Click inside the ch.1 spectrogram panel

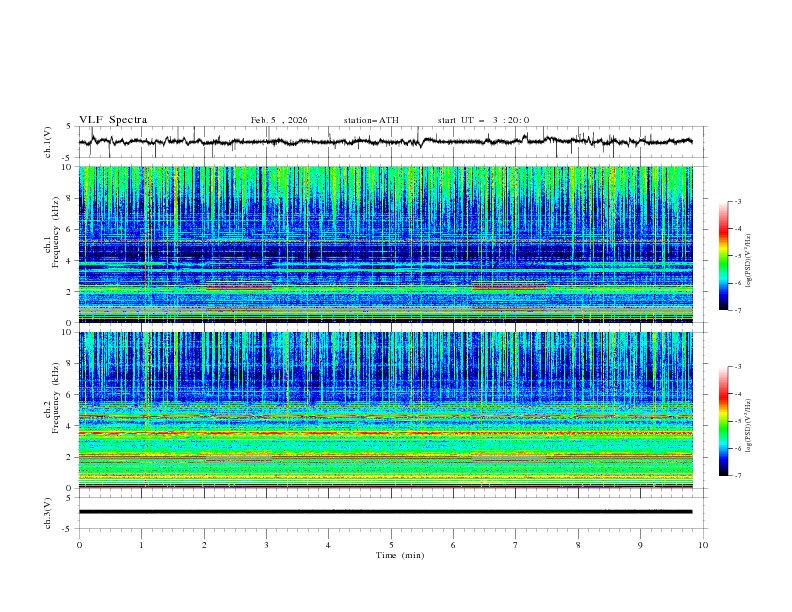386,244
